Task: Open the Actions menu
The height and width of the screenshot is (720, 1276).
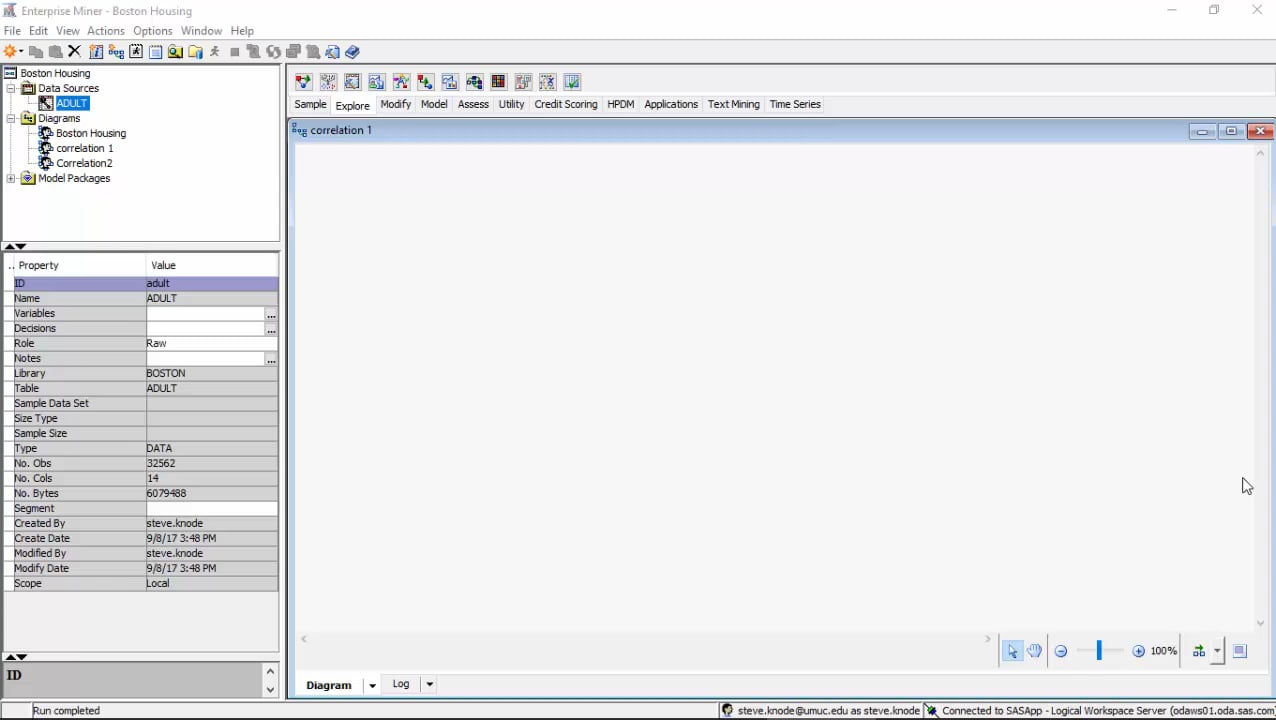Action: point(105,31)
